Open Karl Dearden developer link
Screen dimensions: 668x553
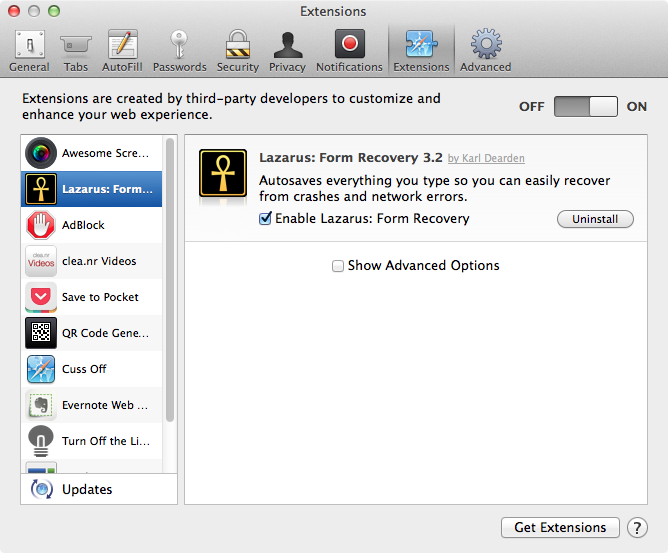pos(486,159)
